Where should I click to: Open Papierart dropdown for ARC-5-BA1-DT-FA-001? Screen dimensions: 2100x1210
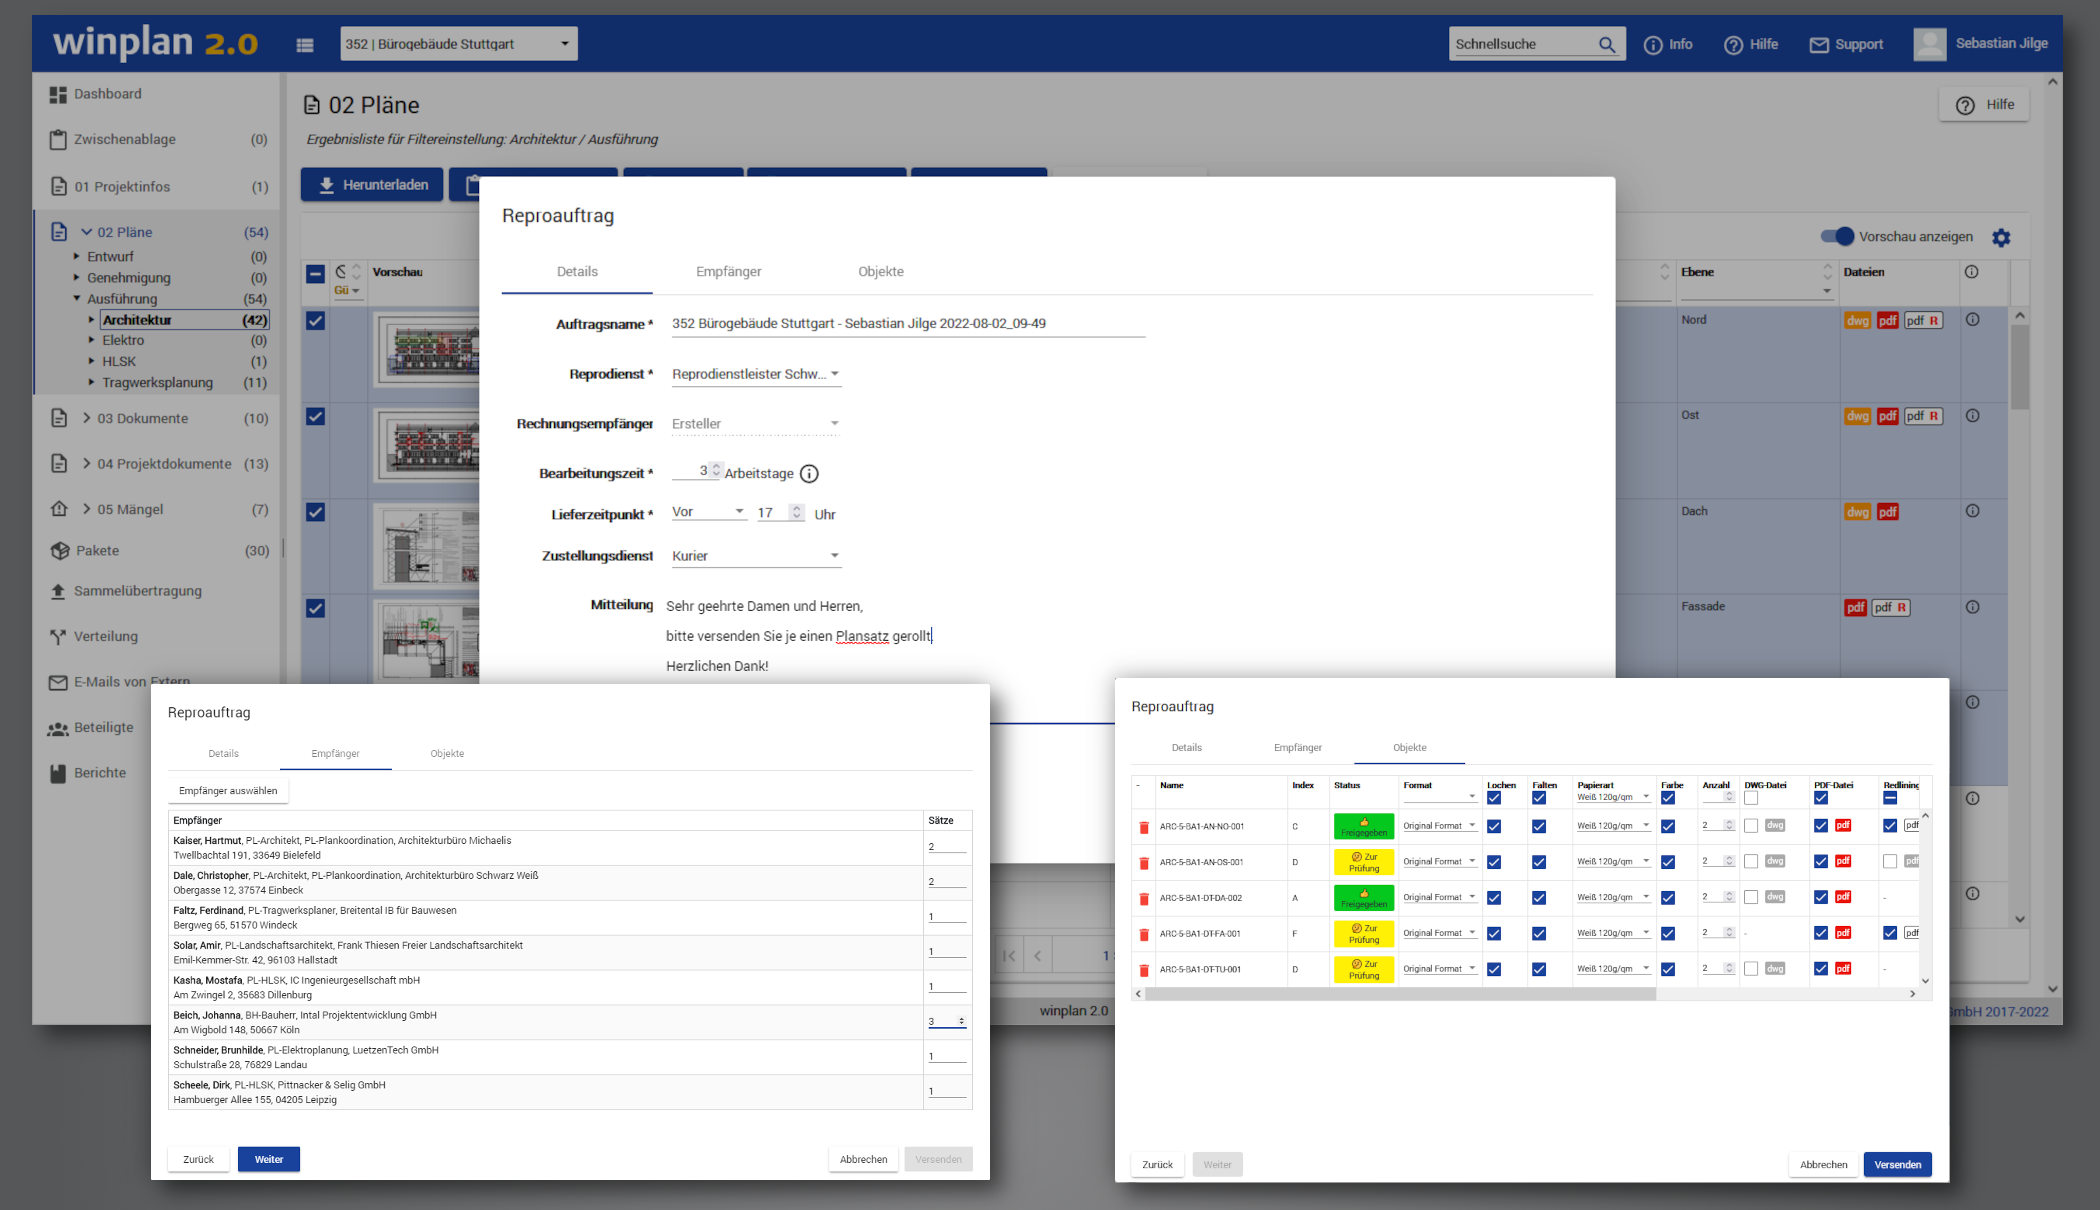click(x=1613, y=933)
